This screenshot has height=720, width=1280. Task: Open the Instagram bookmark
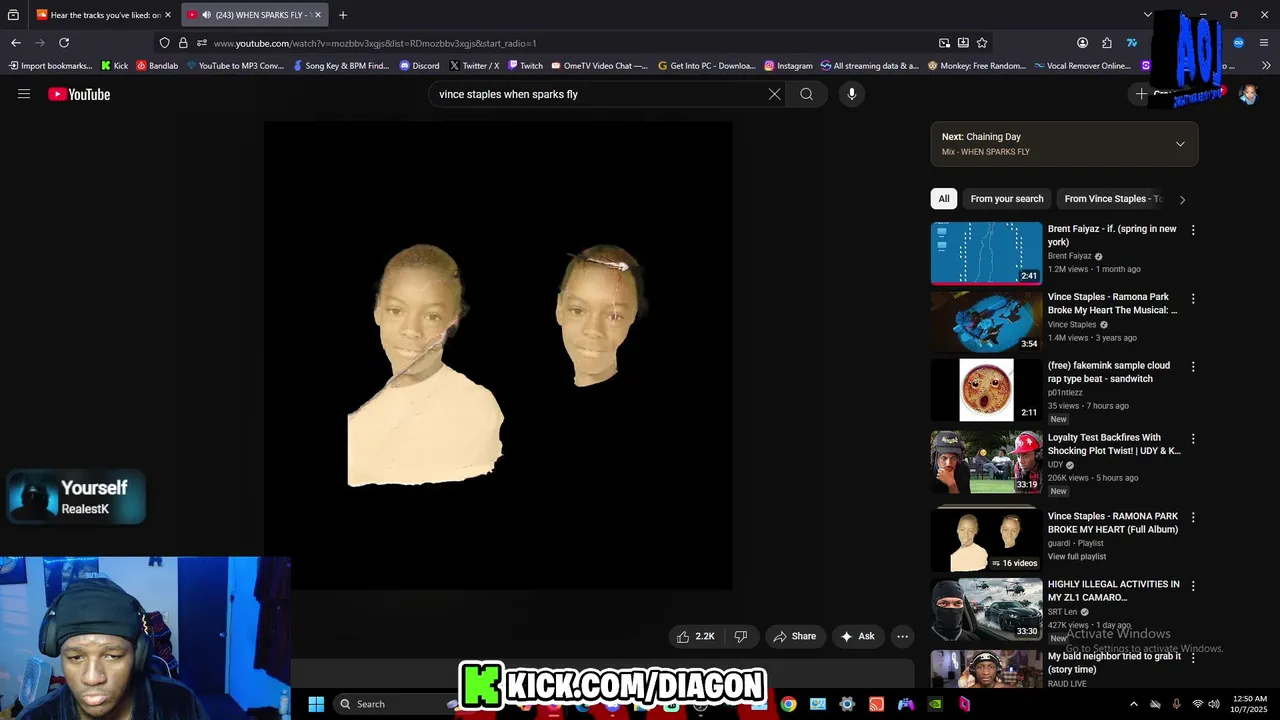coord(788,66)
